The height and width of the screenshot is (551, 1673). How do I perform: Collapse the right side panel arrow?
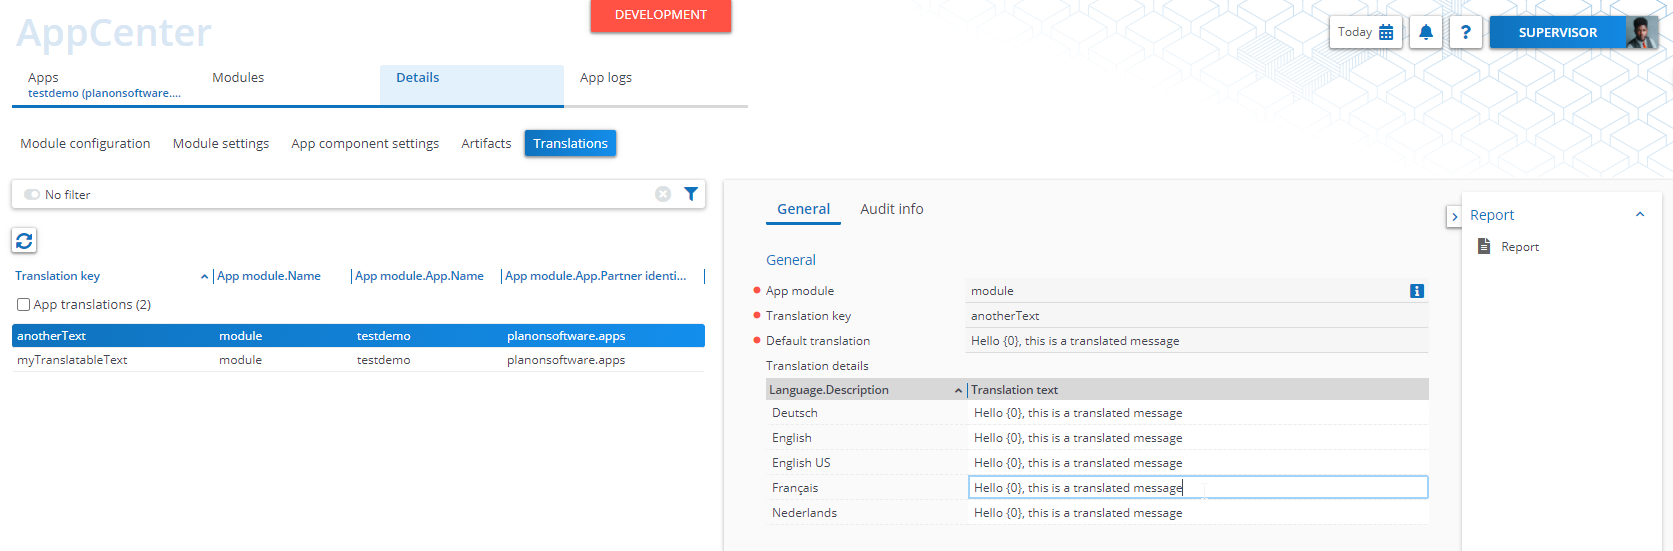1454,216
